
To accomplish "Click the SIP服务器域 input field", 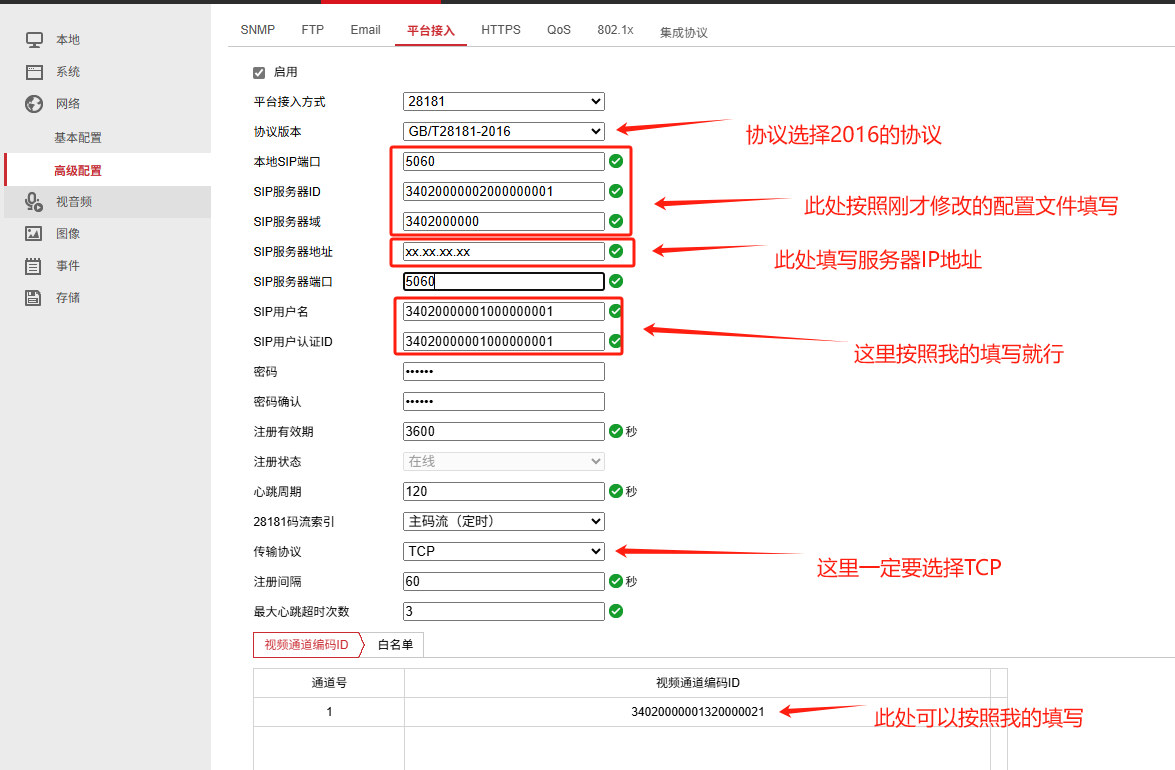I will tap(504, 221).
